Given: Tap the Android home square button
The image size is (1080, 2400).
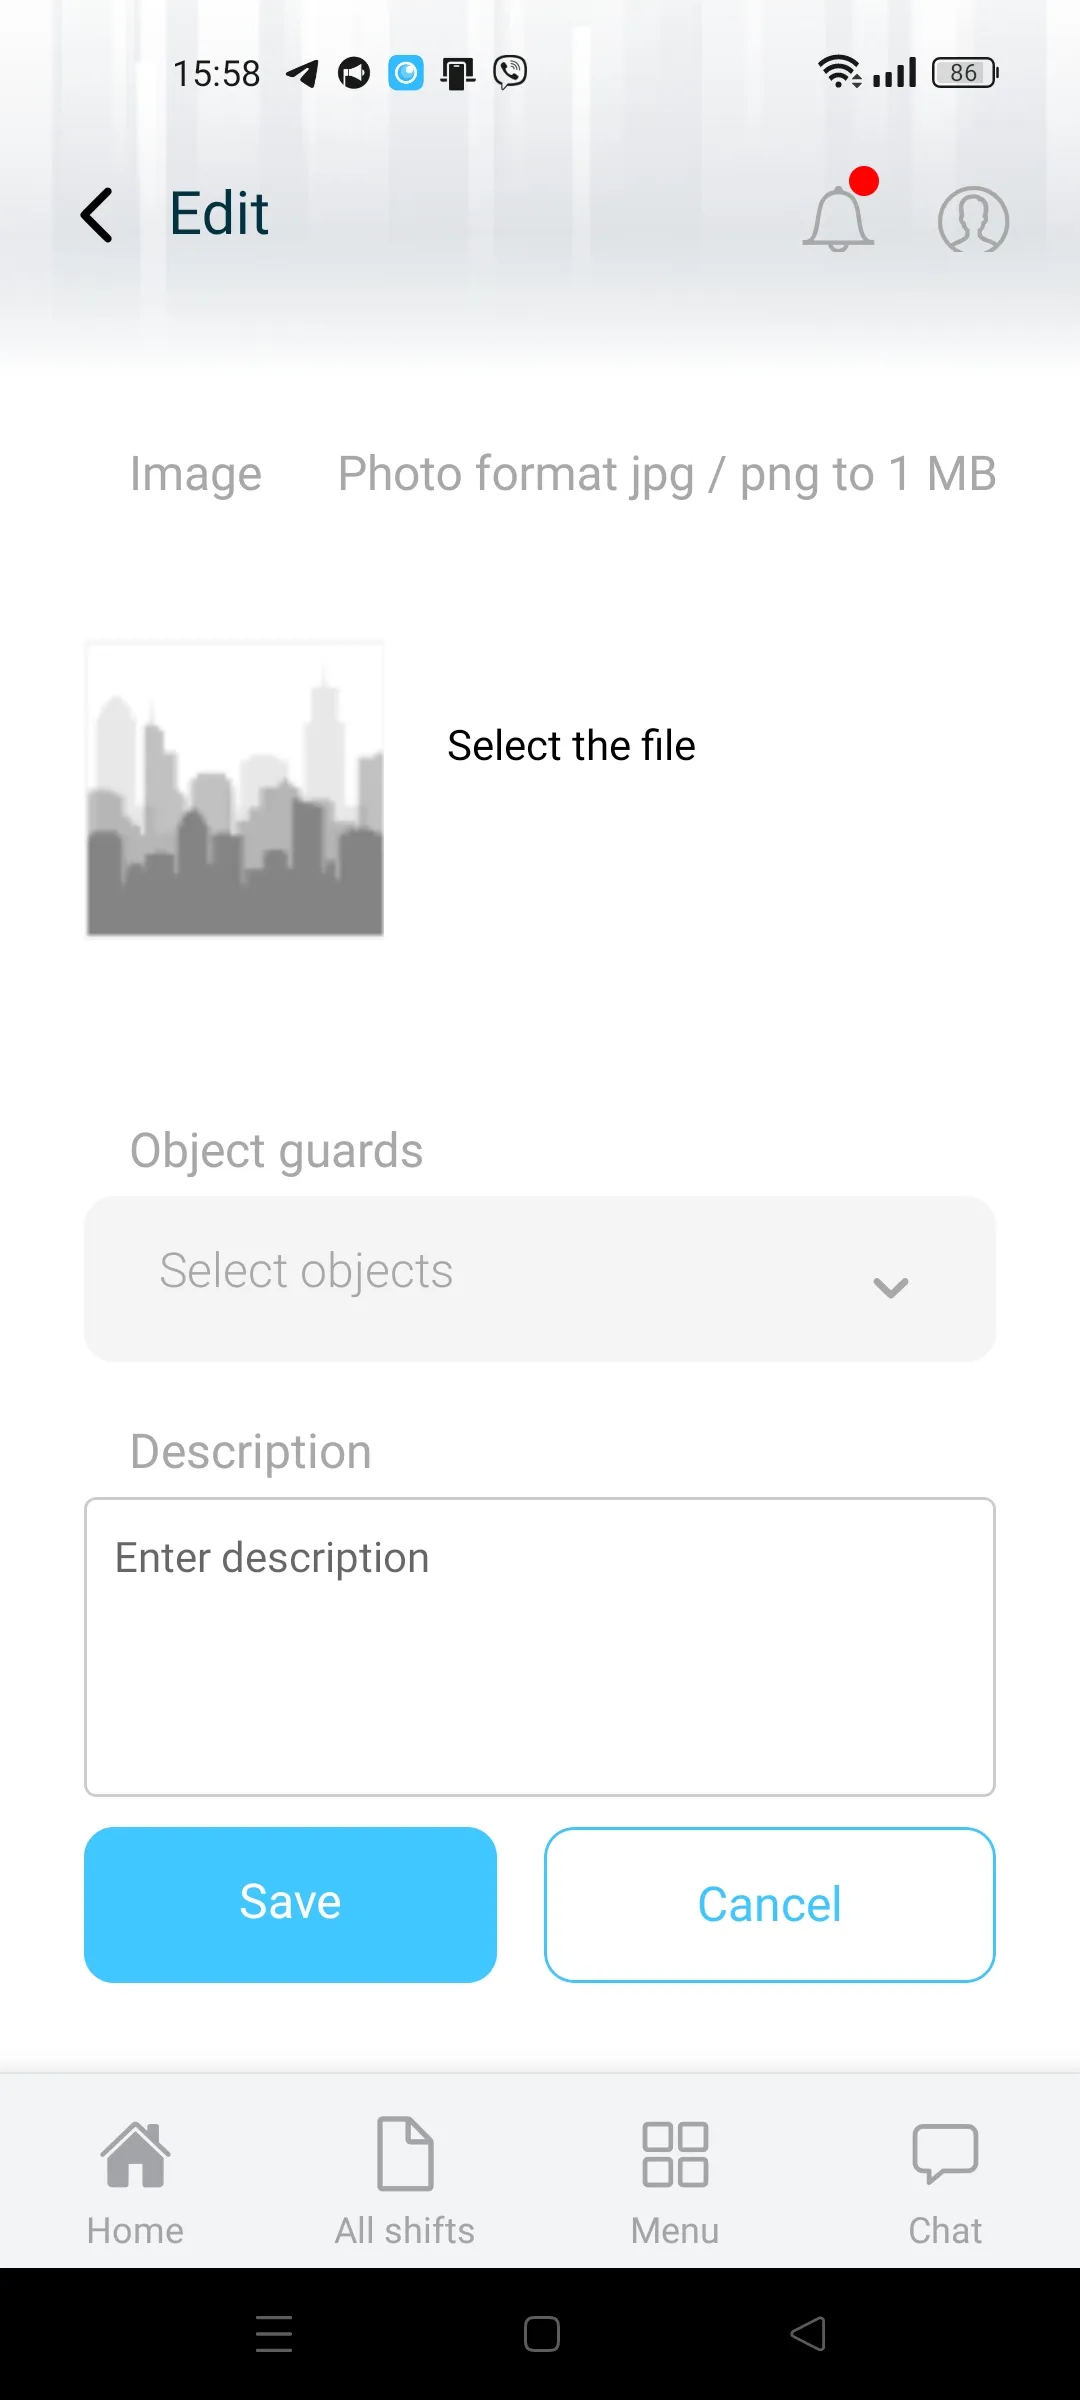Looking at the screenshot, I should tap(541, 2334).
